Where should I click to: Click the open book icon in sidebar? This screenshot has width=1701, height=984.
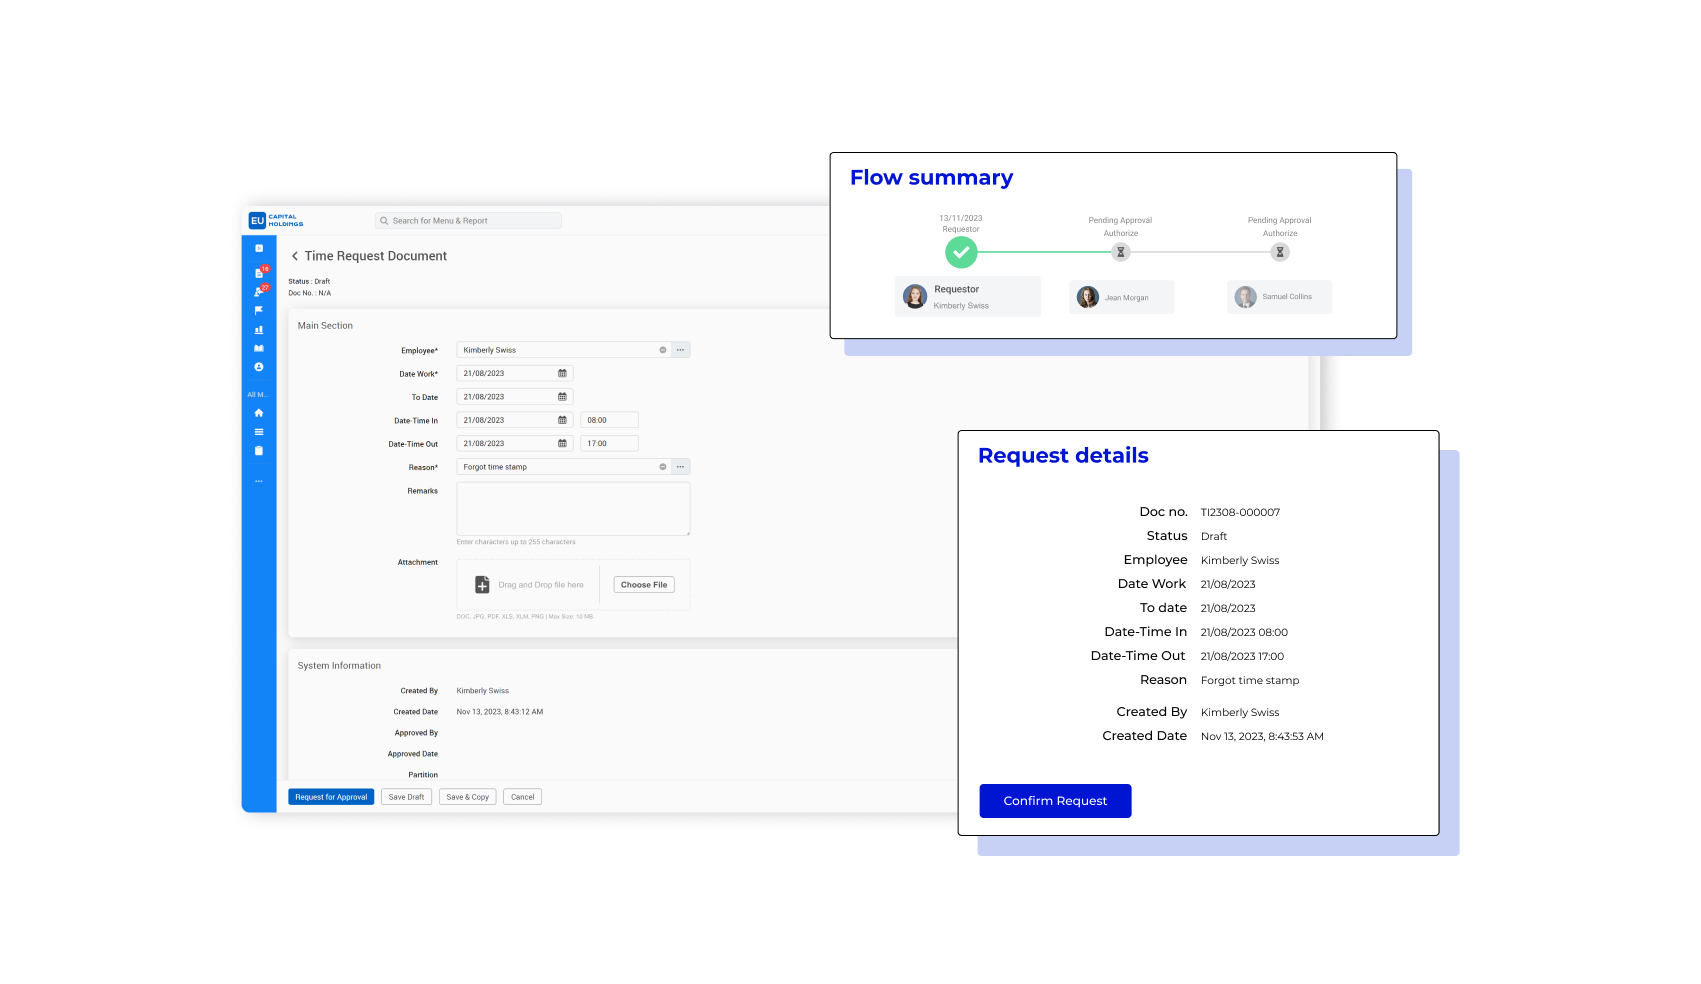(259, 348)
